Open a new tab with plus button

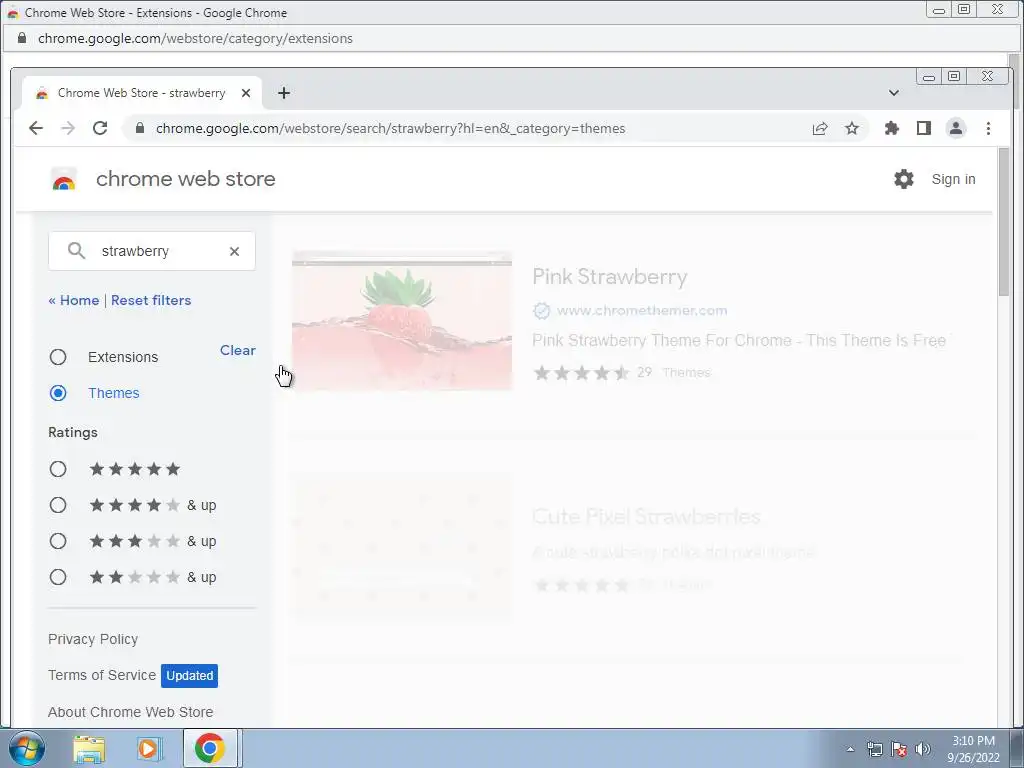click(283, 93)
